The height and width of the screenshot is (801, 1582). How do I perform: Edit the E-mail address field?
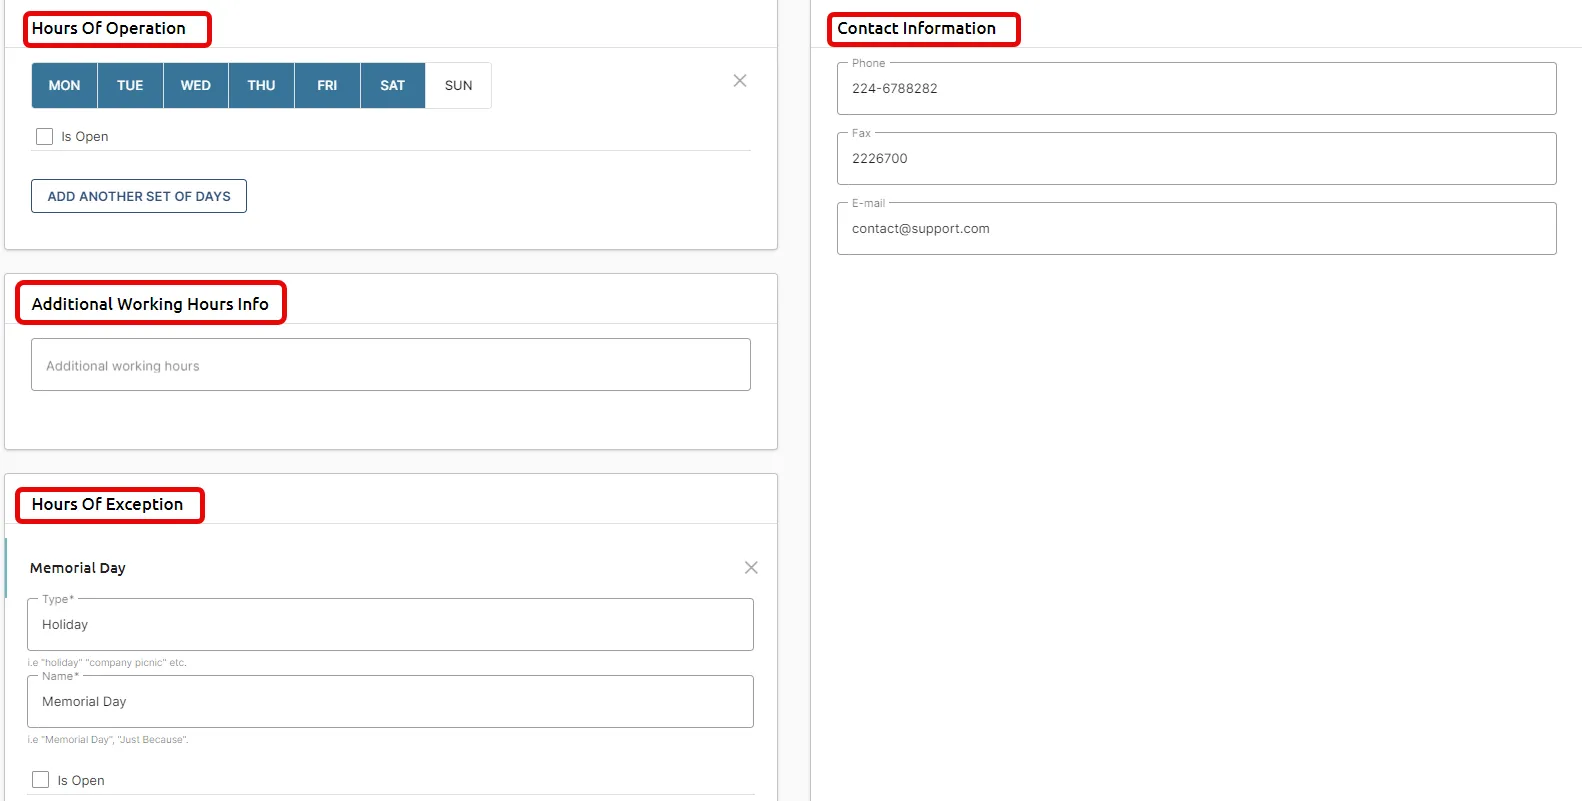[1197, 229]
